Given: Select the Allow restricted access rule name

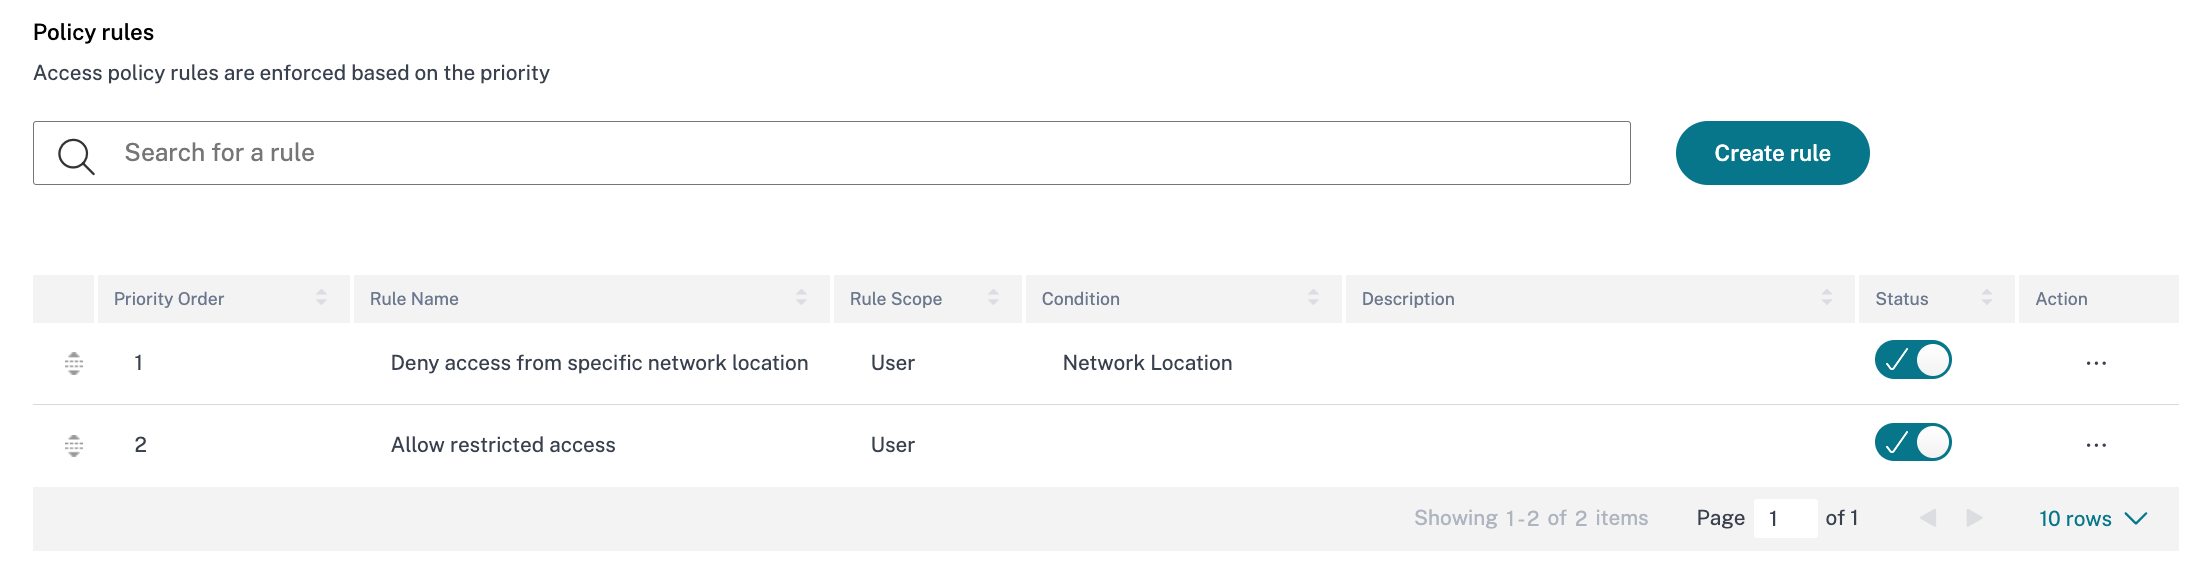Looking at the screenshot, I should 503,445.
